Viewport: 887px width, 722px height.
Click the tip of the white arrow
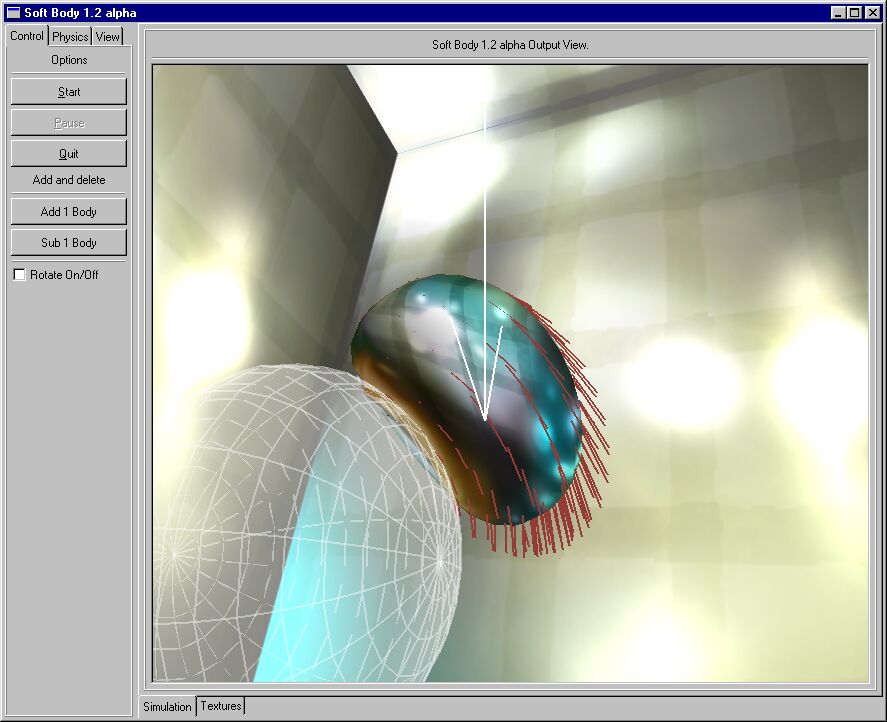pyautogui.click(x=485, y=418)
